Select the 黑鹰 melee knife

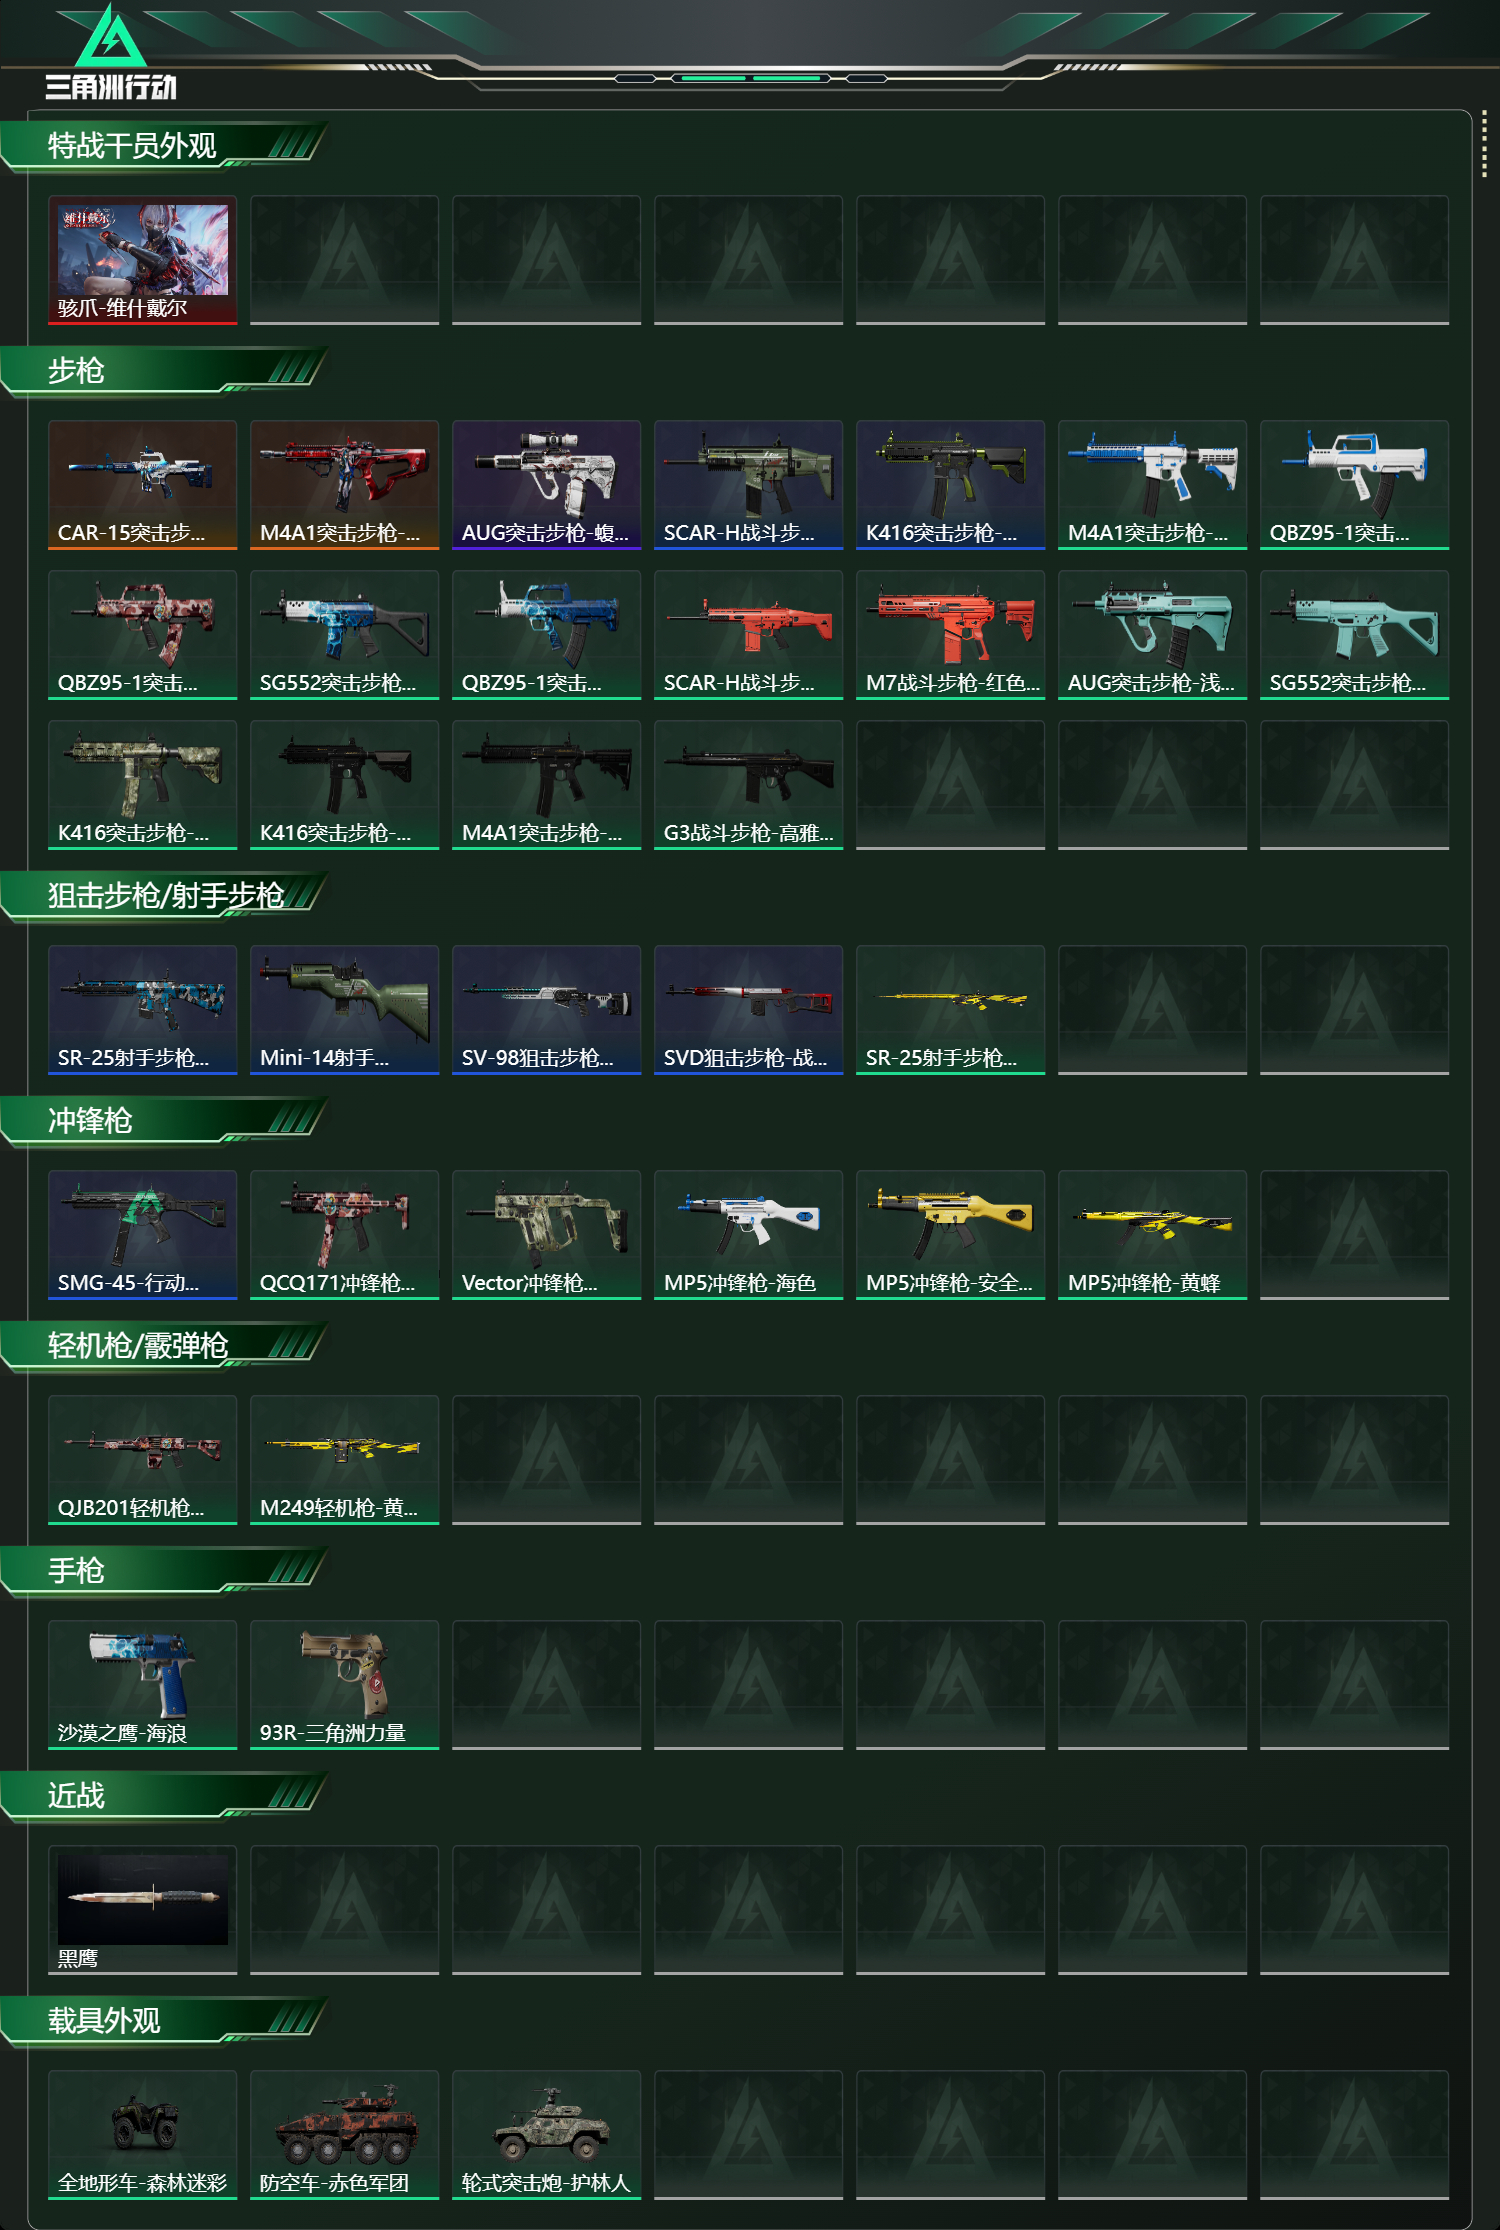click(x=143, y=1910)
